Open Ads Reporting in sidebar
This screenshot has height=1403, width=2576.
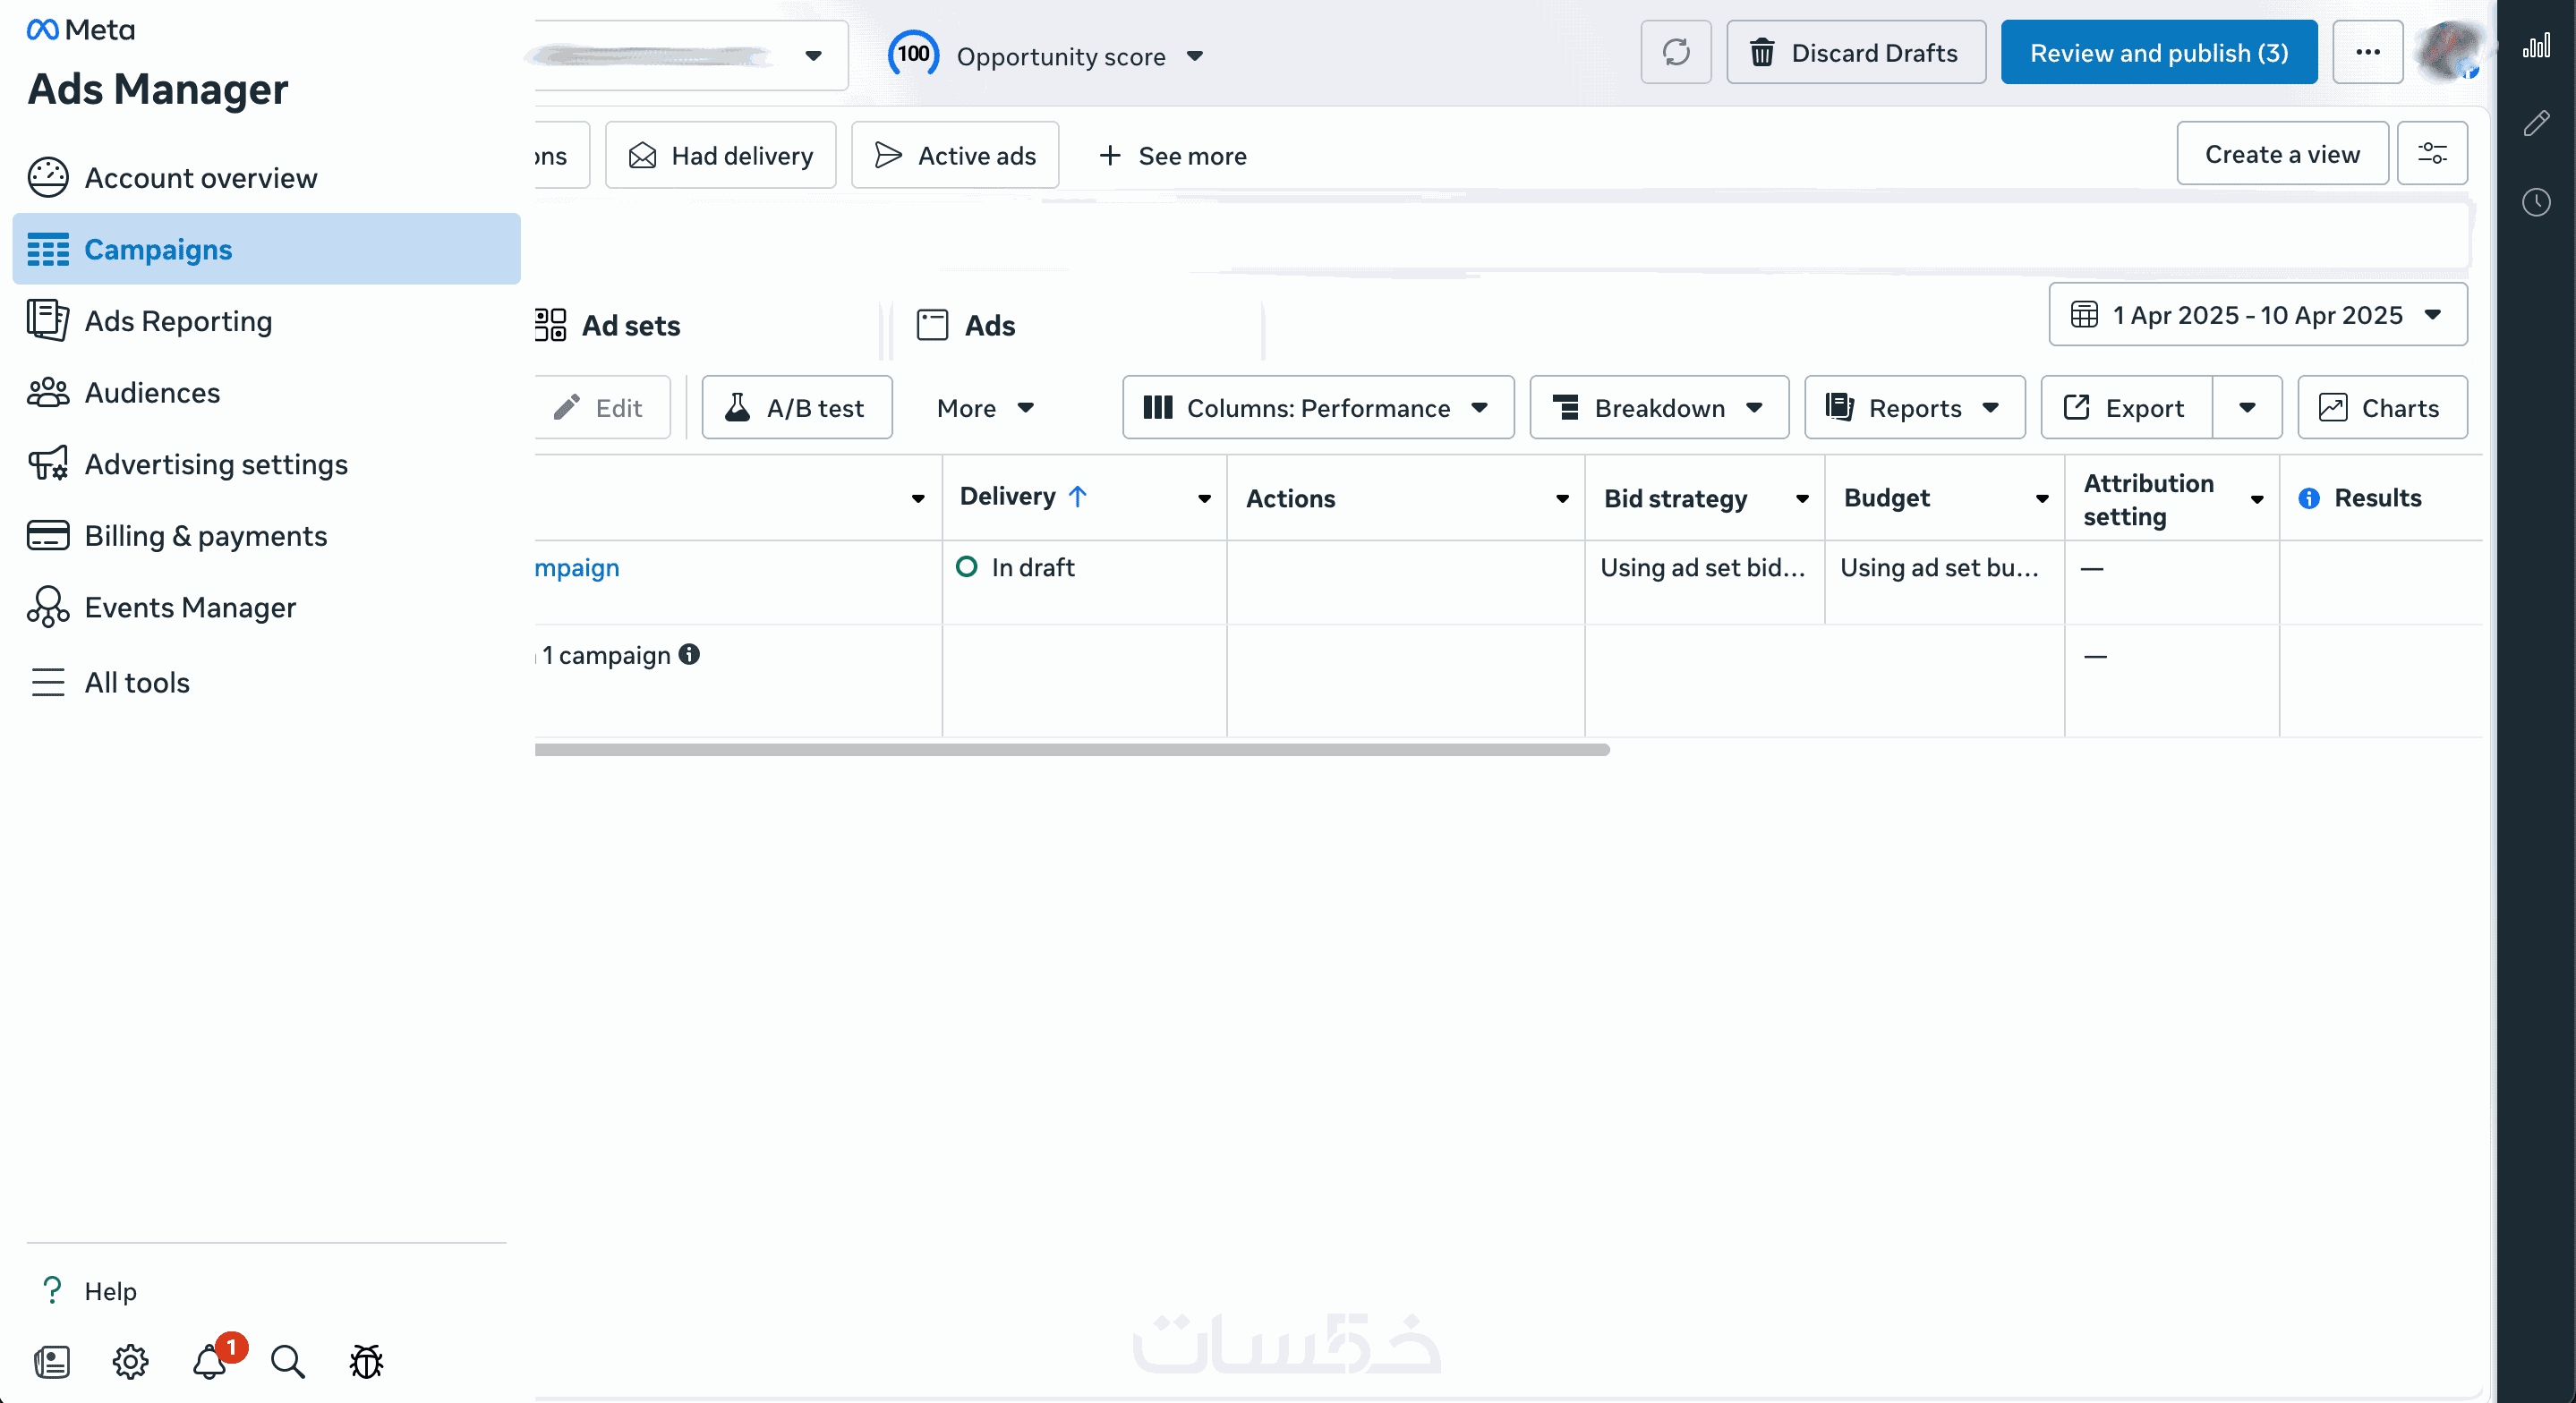point(178,321)
